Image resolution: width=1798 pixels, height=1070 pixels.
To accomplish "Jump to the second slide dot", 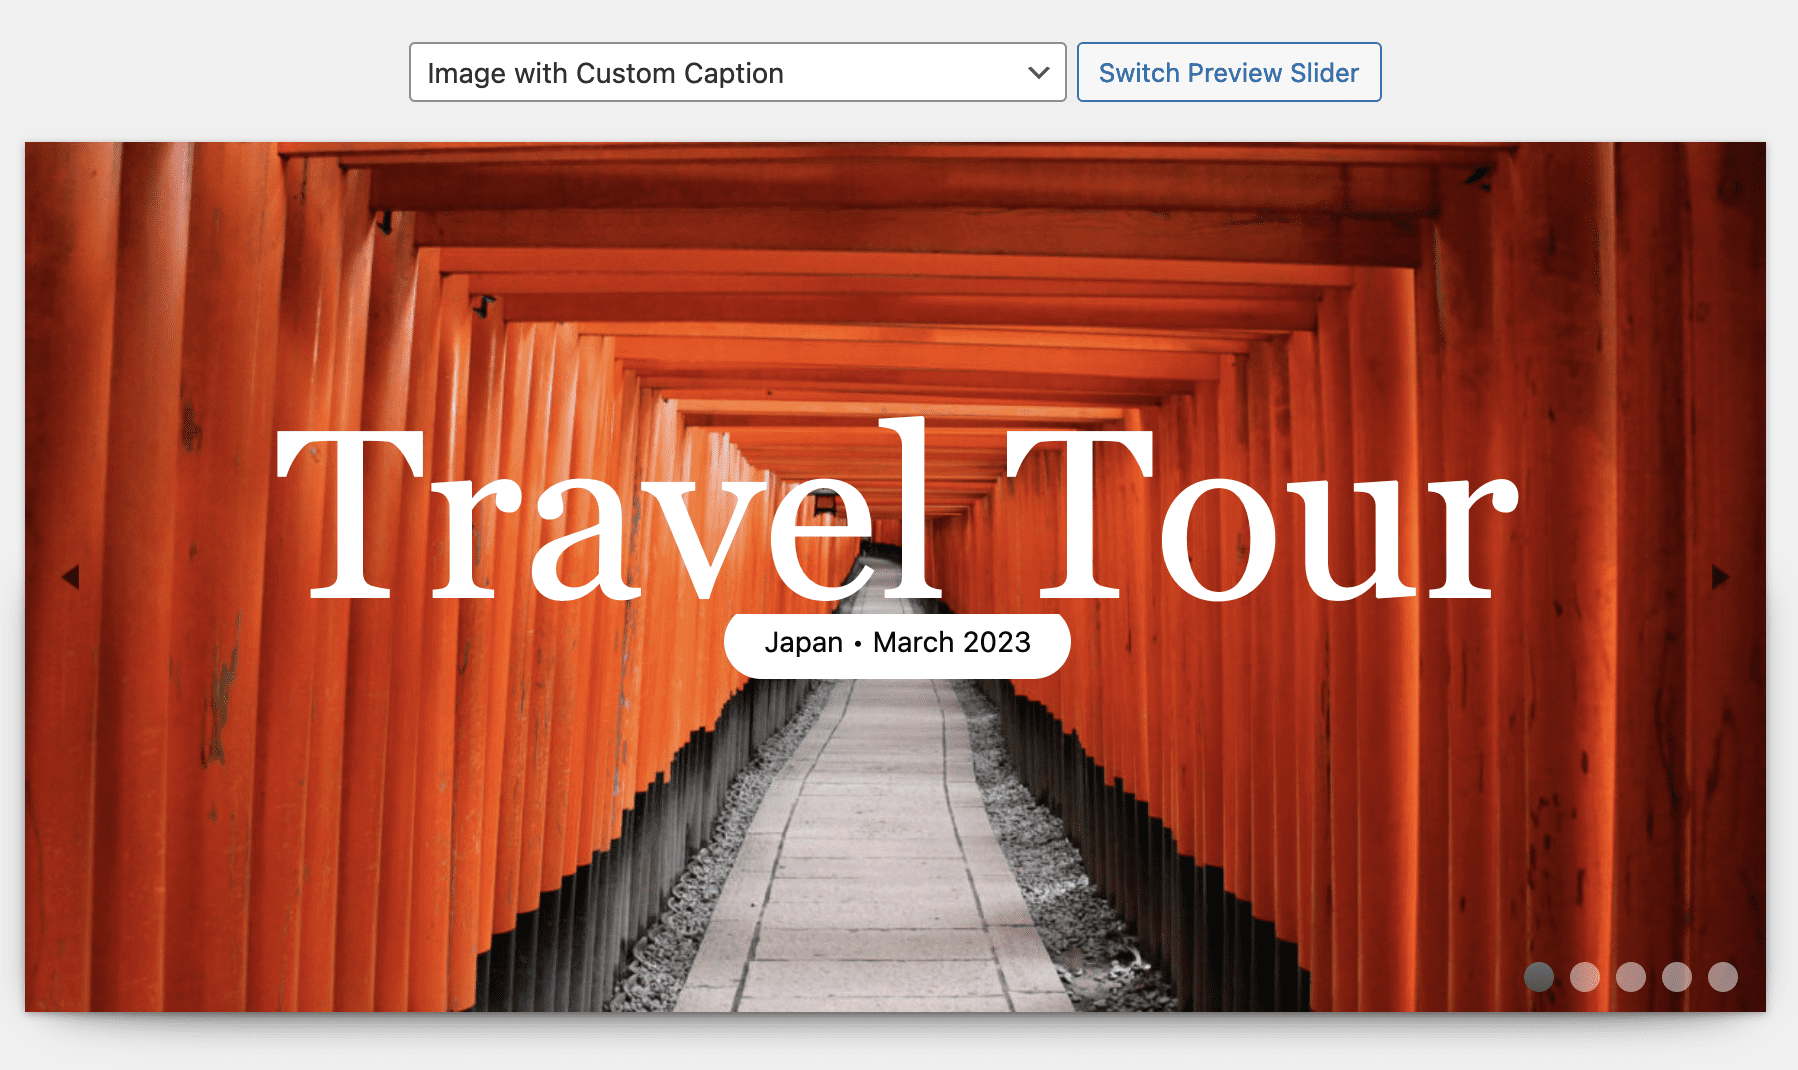I will pyautogui.click(x=1585, y=977).
